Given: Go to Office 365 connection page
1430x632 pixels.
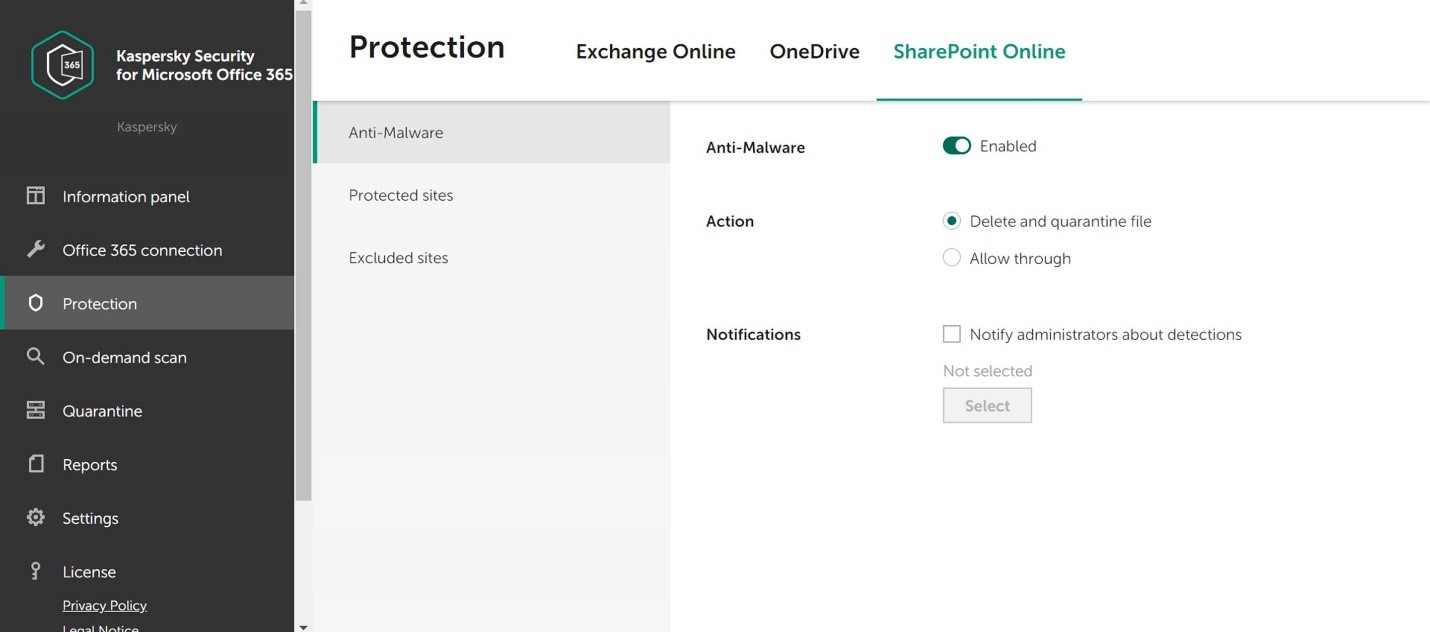Looking at the screenshot, I should pyautogui.click(x=147, y=250).
